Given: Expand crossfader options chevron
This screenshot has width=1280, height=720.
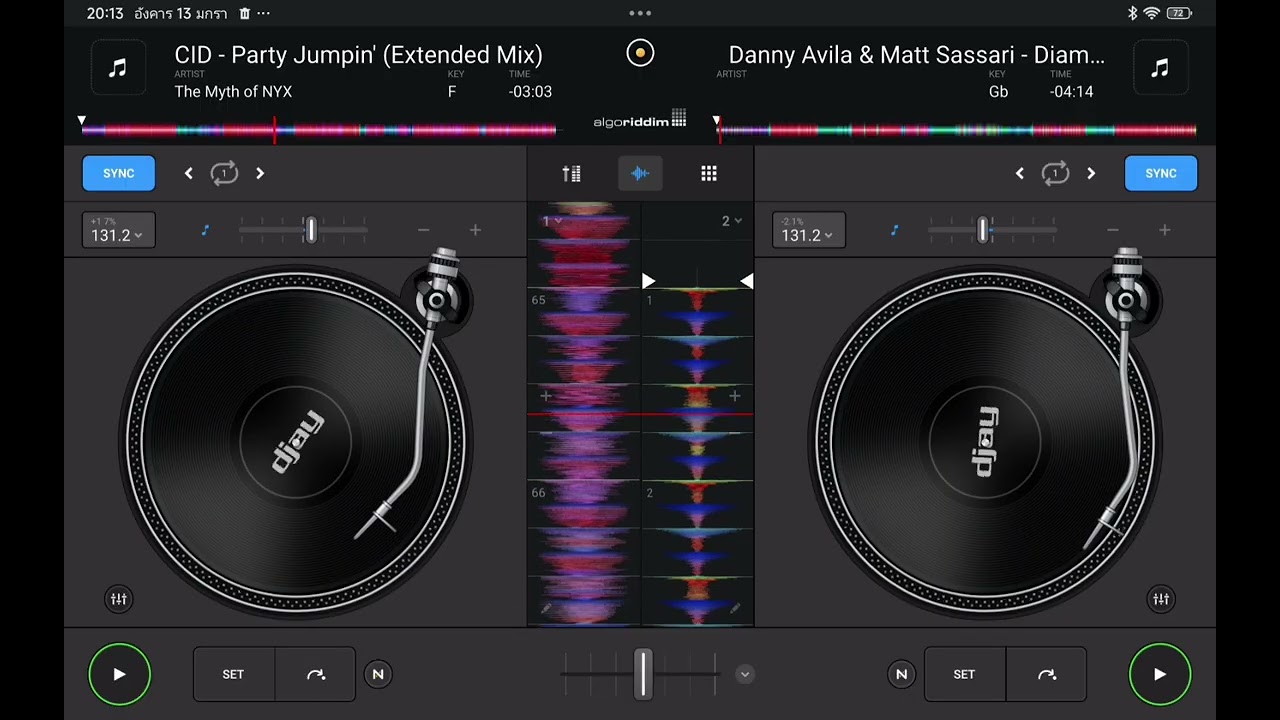Looking at the screenshot, I should [744, 674].
